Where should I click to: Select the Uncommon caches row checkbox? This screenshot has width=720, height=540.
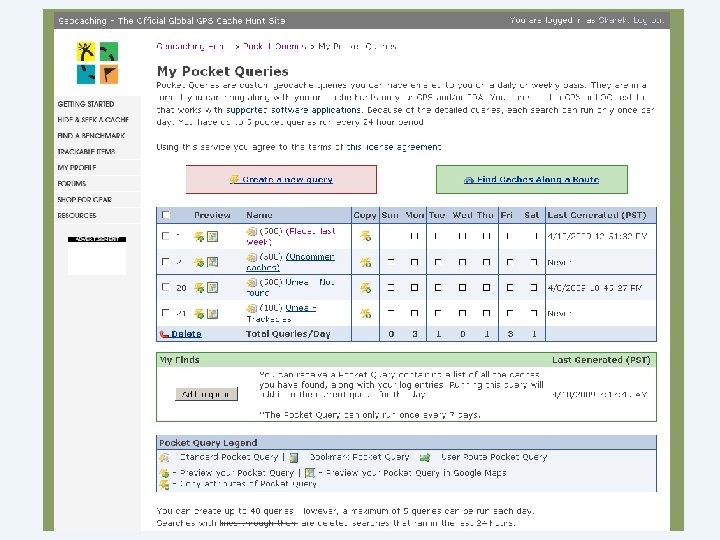pos(166,262)
